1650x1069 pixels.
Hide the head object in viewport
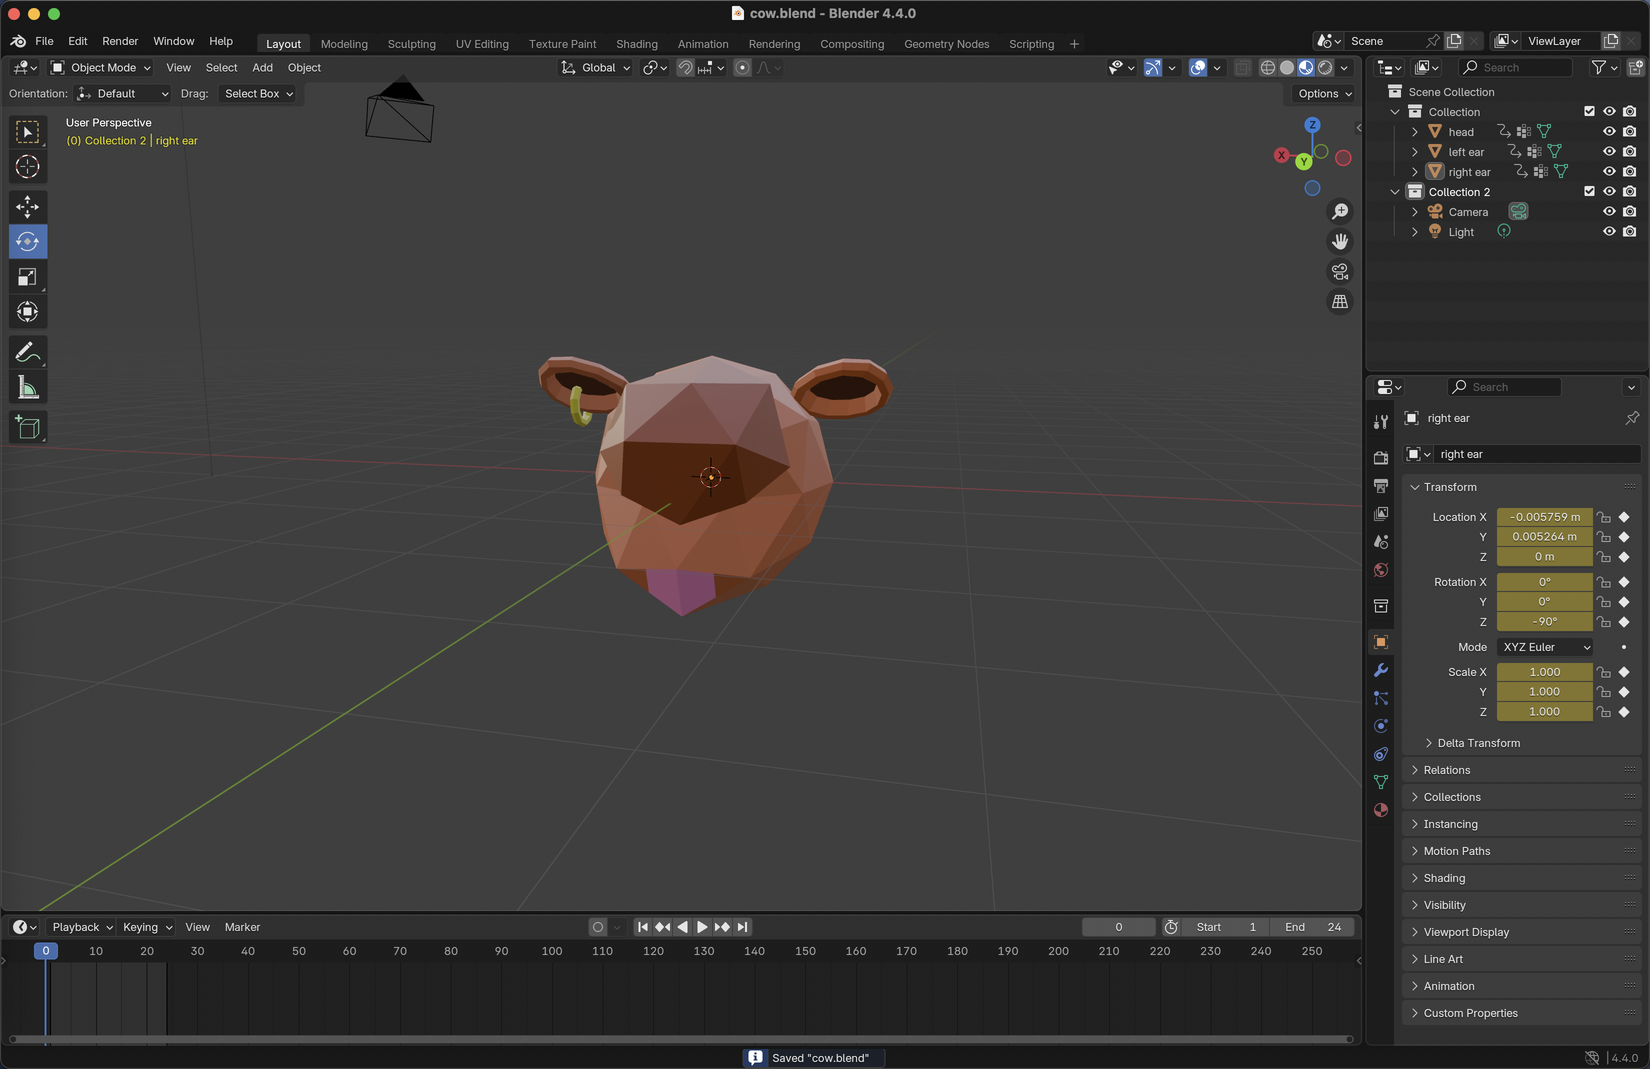1609,131
